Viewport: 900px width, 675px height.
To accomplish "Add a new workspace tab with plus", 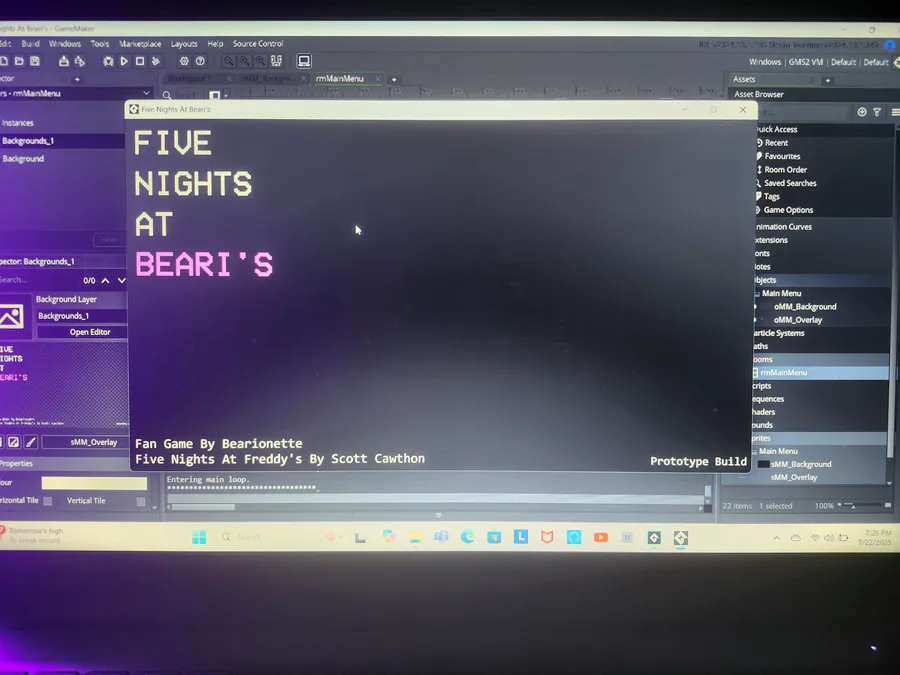I will (x=394, y=79).
